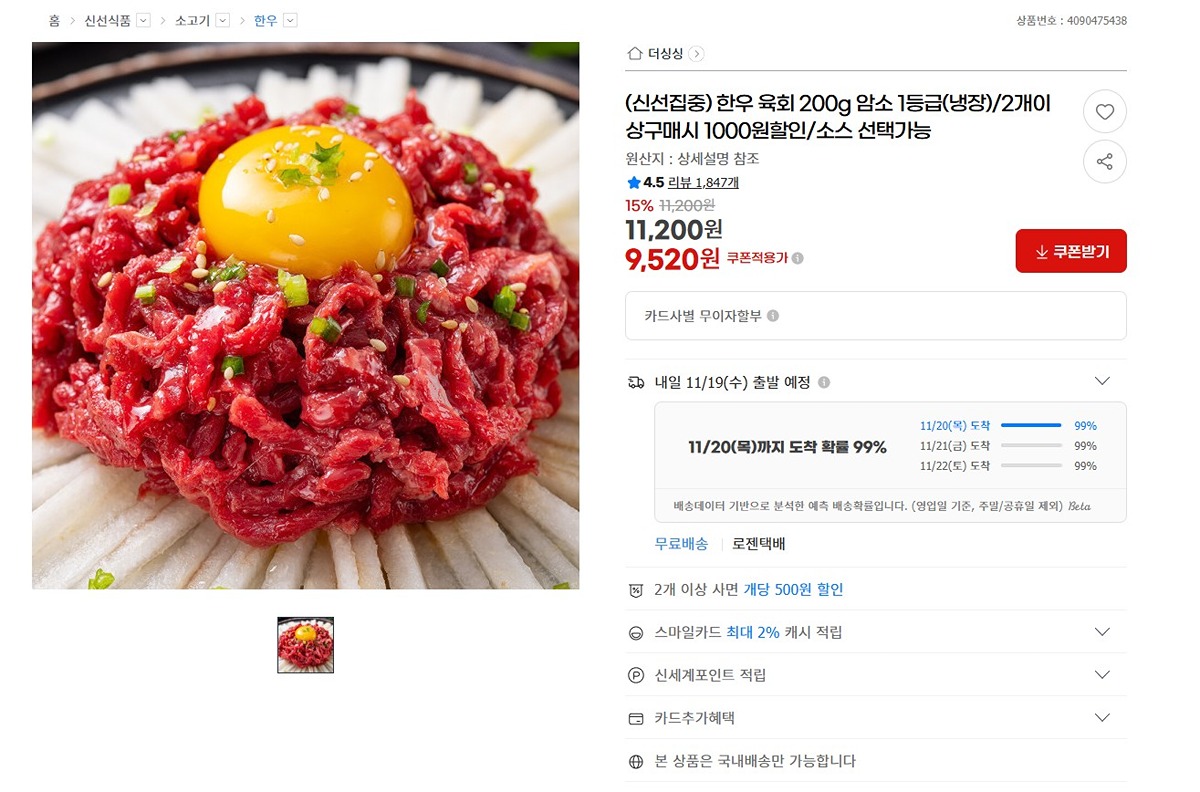Open 더싱싱 store arrow icon
This screenshot has height=792, width=1200.
(697, 54)
